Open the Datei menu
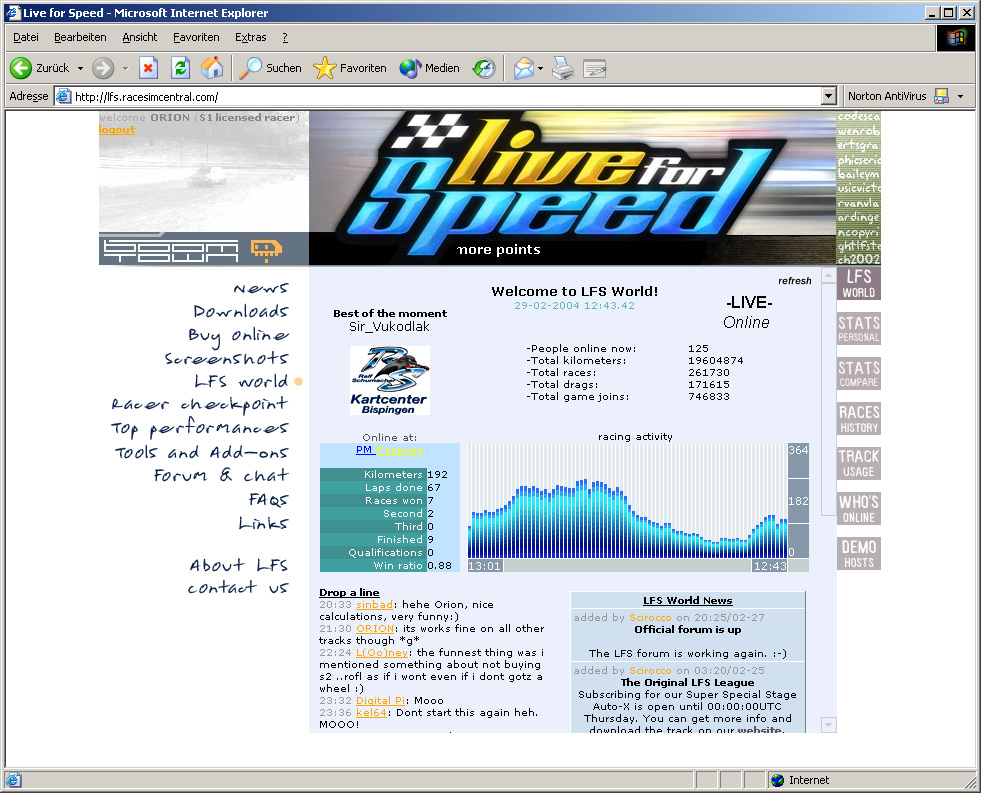Screen dimensions: 981x793 click(26, 38)
